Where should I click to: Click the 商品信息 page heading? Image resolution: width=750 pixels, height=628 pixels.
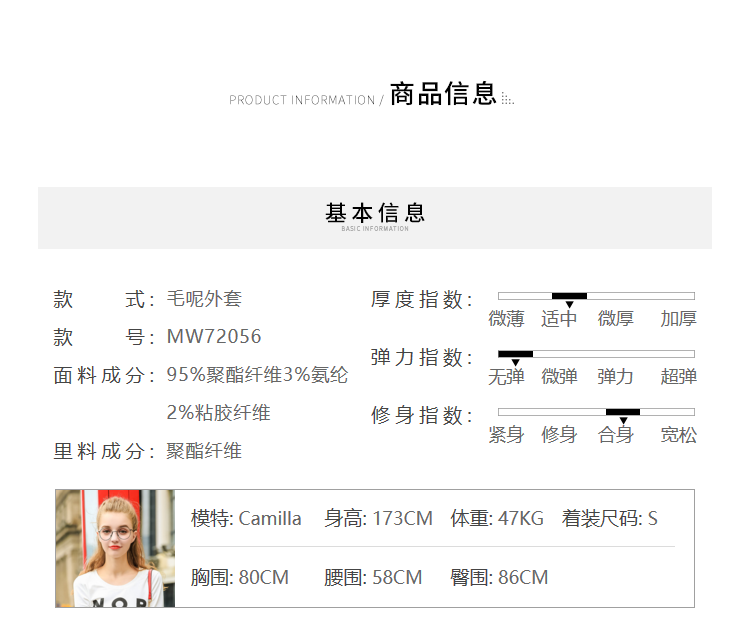(443, 93)
